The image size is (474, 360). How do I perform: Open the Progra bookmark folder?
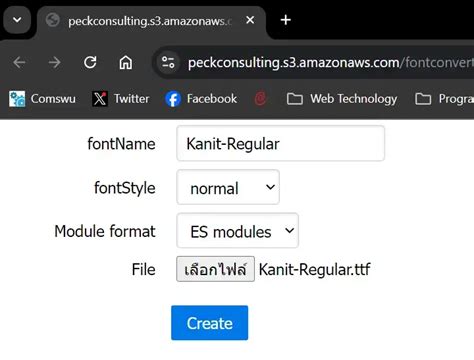(x=444, y=99)
